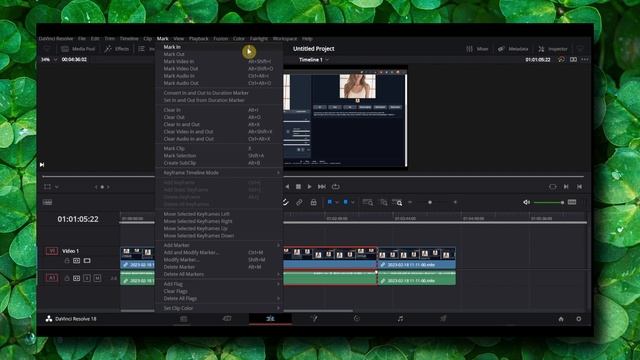Toggle linked selection chain icon
Image resolution: width=640 pixels, height=360 pixels.
(299, 202)
